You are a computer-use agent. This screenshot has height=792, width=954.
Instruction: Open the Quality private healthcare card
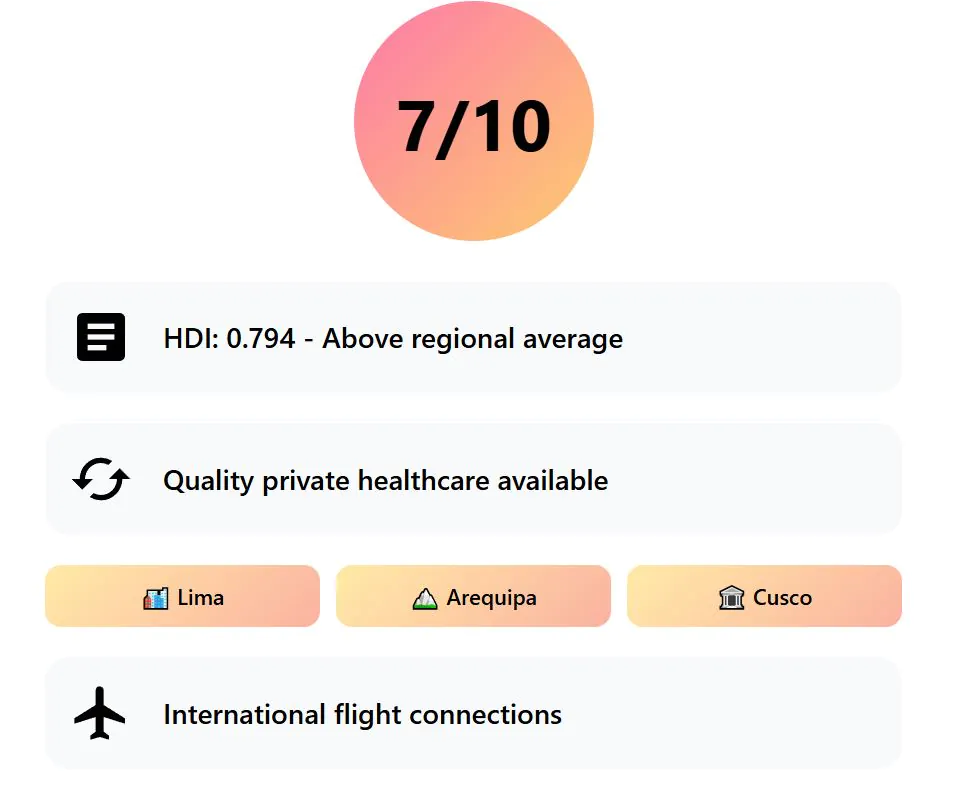[x=473, y=479]
